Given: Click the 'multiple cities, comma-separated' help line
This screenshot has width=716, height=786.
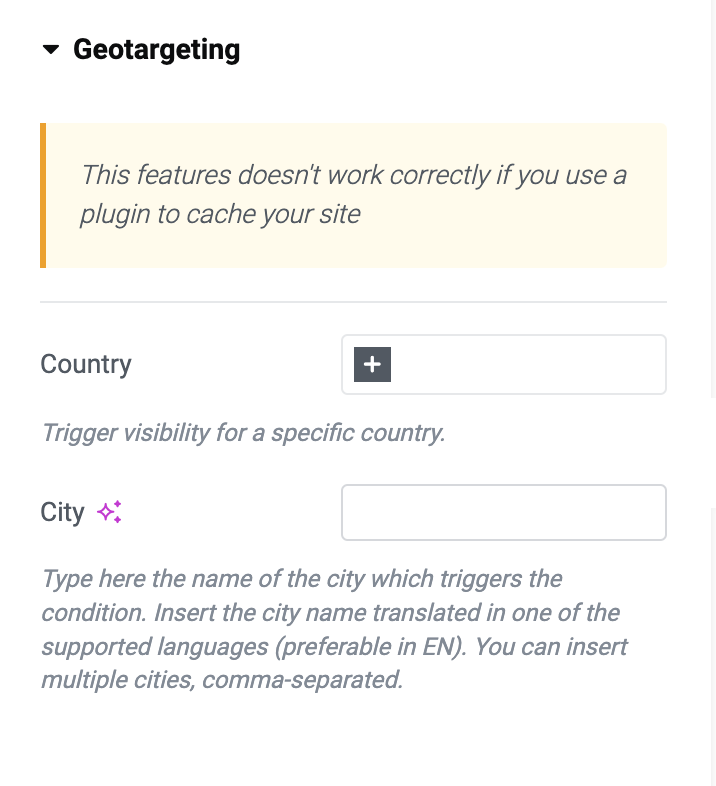Looking at the screenshot, I should pyautogui.click(x=222, y=680).
